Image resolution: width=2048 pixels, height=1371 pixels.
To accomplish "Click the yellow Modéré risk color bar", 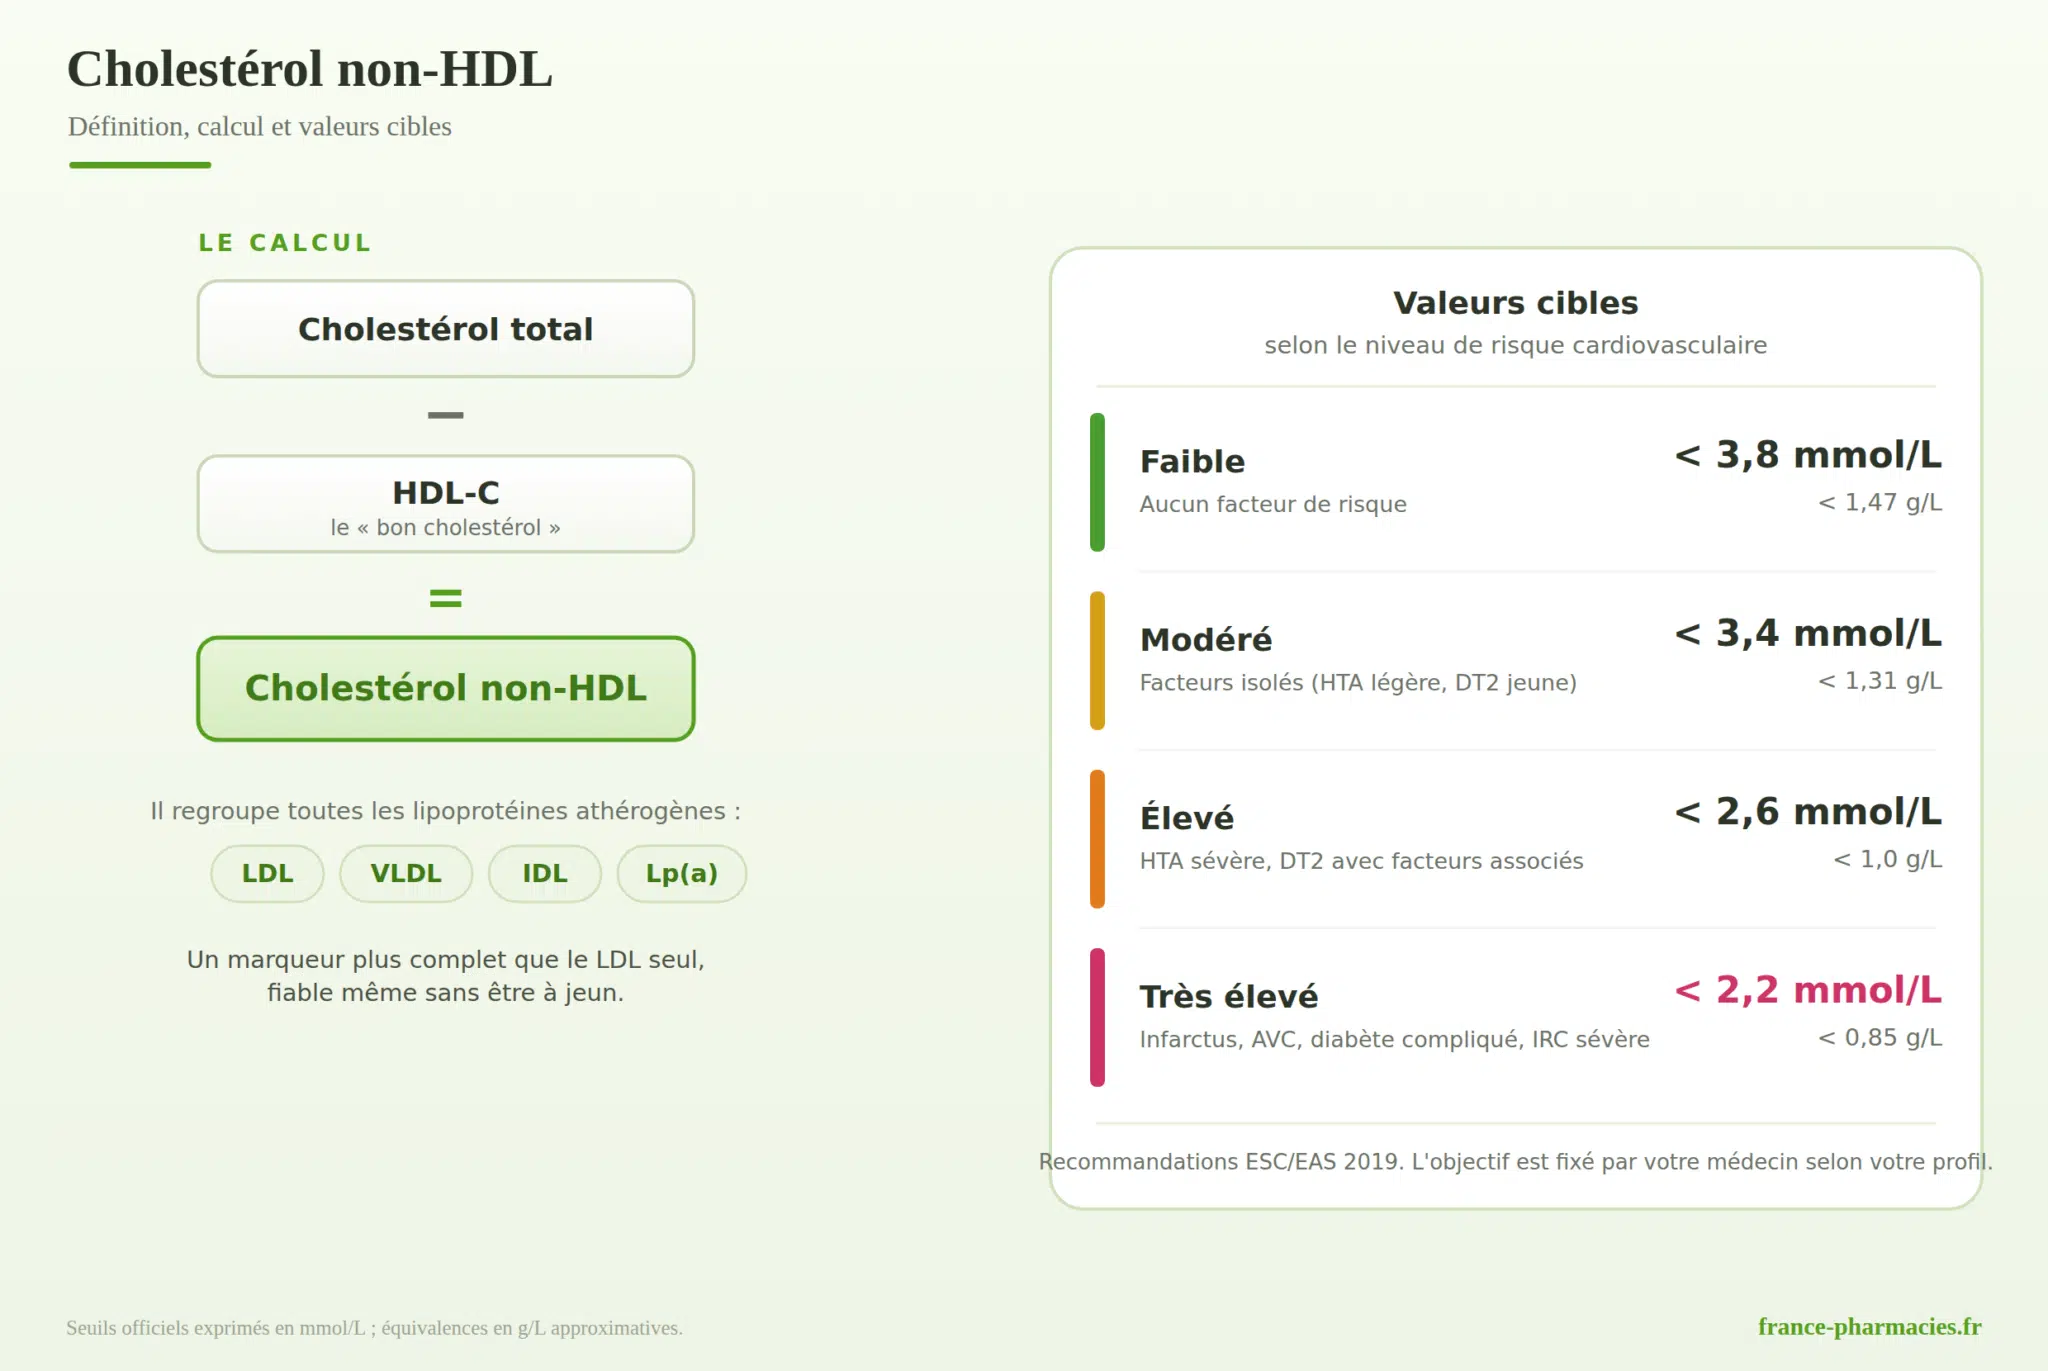I will [x=1097, y=660].
